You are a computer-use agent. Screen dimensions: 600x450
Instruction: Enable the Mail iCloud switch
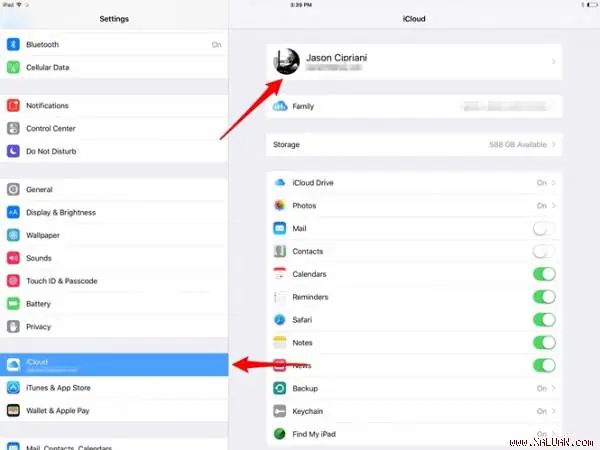point(544,228)
